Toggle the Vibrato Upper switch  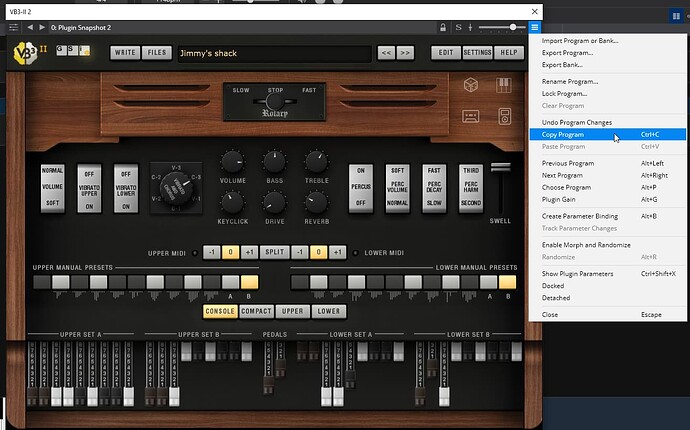point(89,188)
